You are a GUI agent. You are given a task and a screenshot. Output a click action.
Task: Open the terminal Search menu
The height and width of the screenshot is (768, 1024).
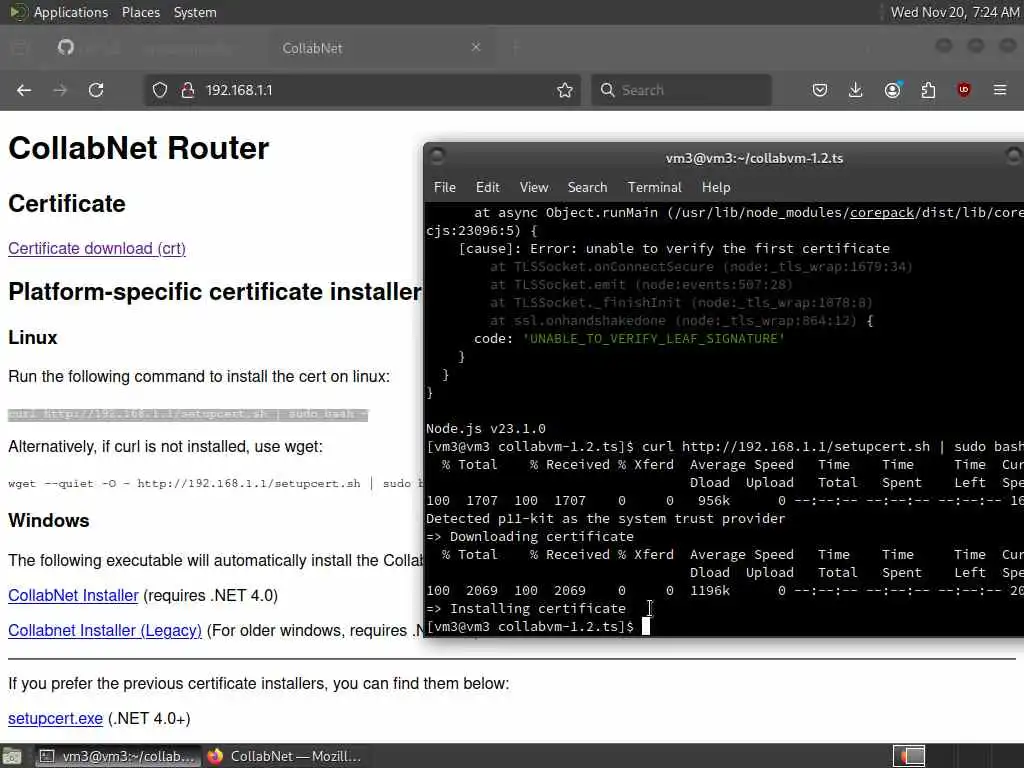point(587,187)
